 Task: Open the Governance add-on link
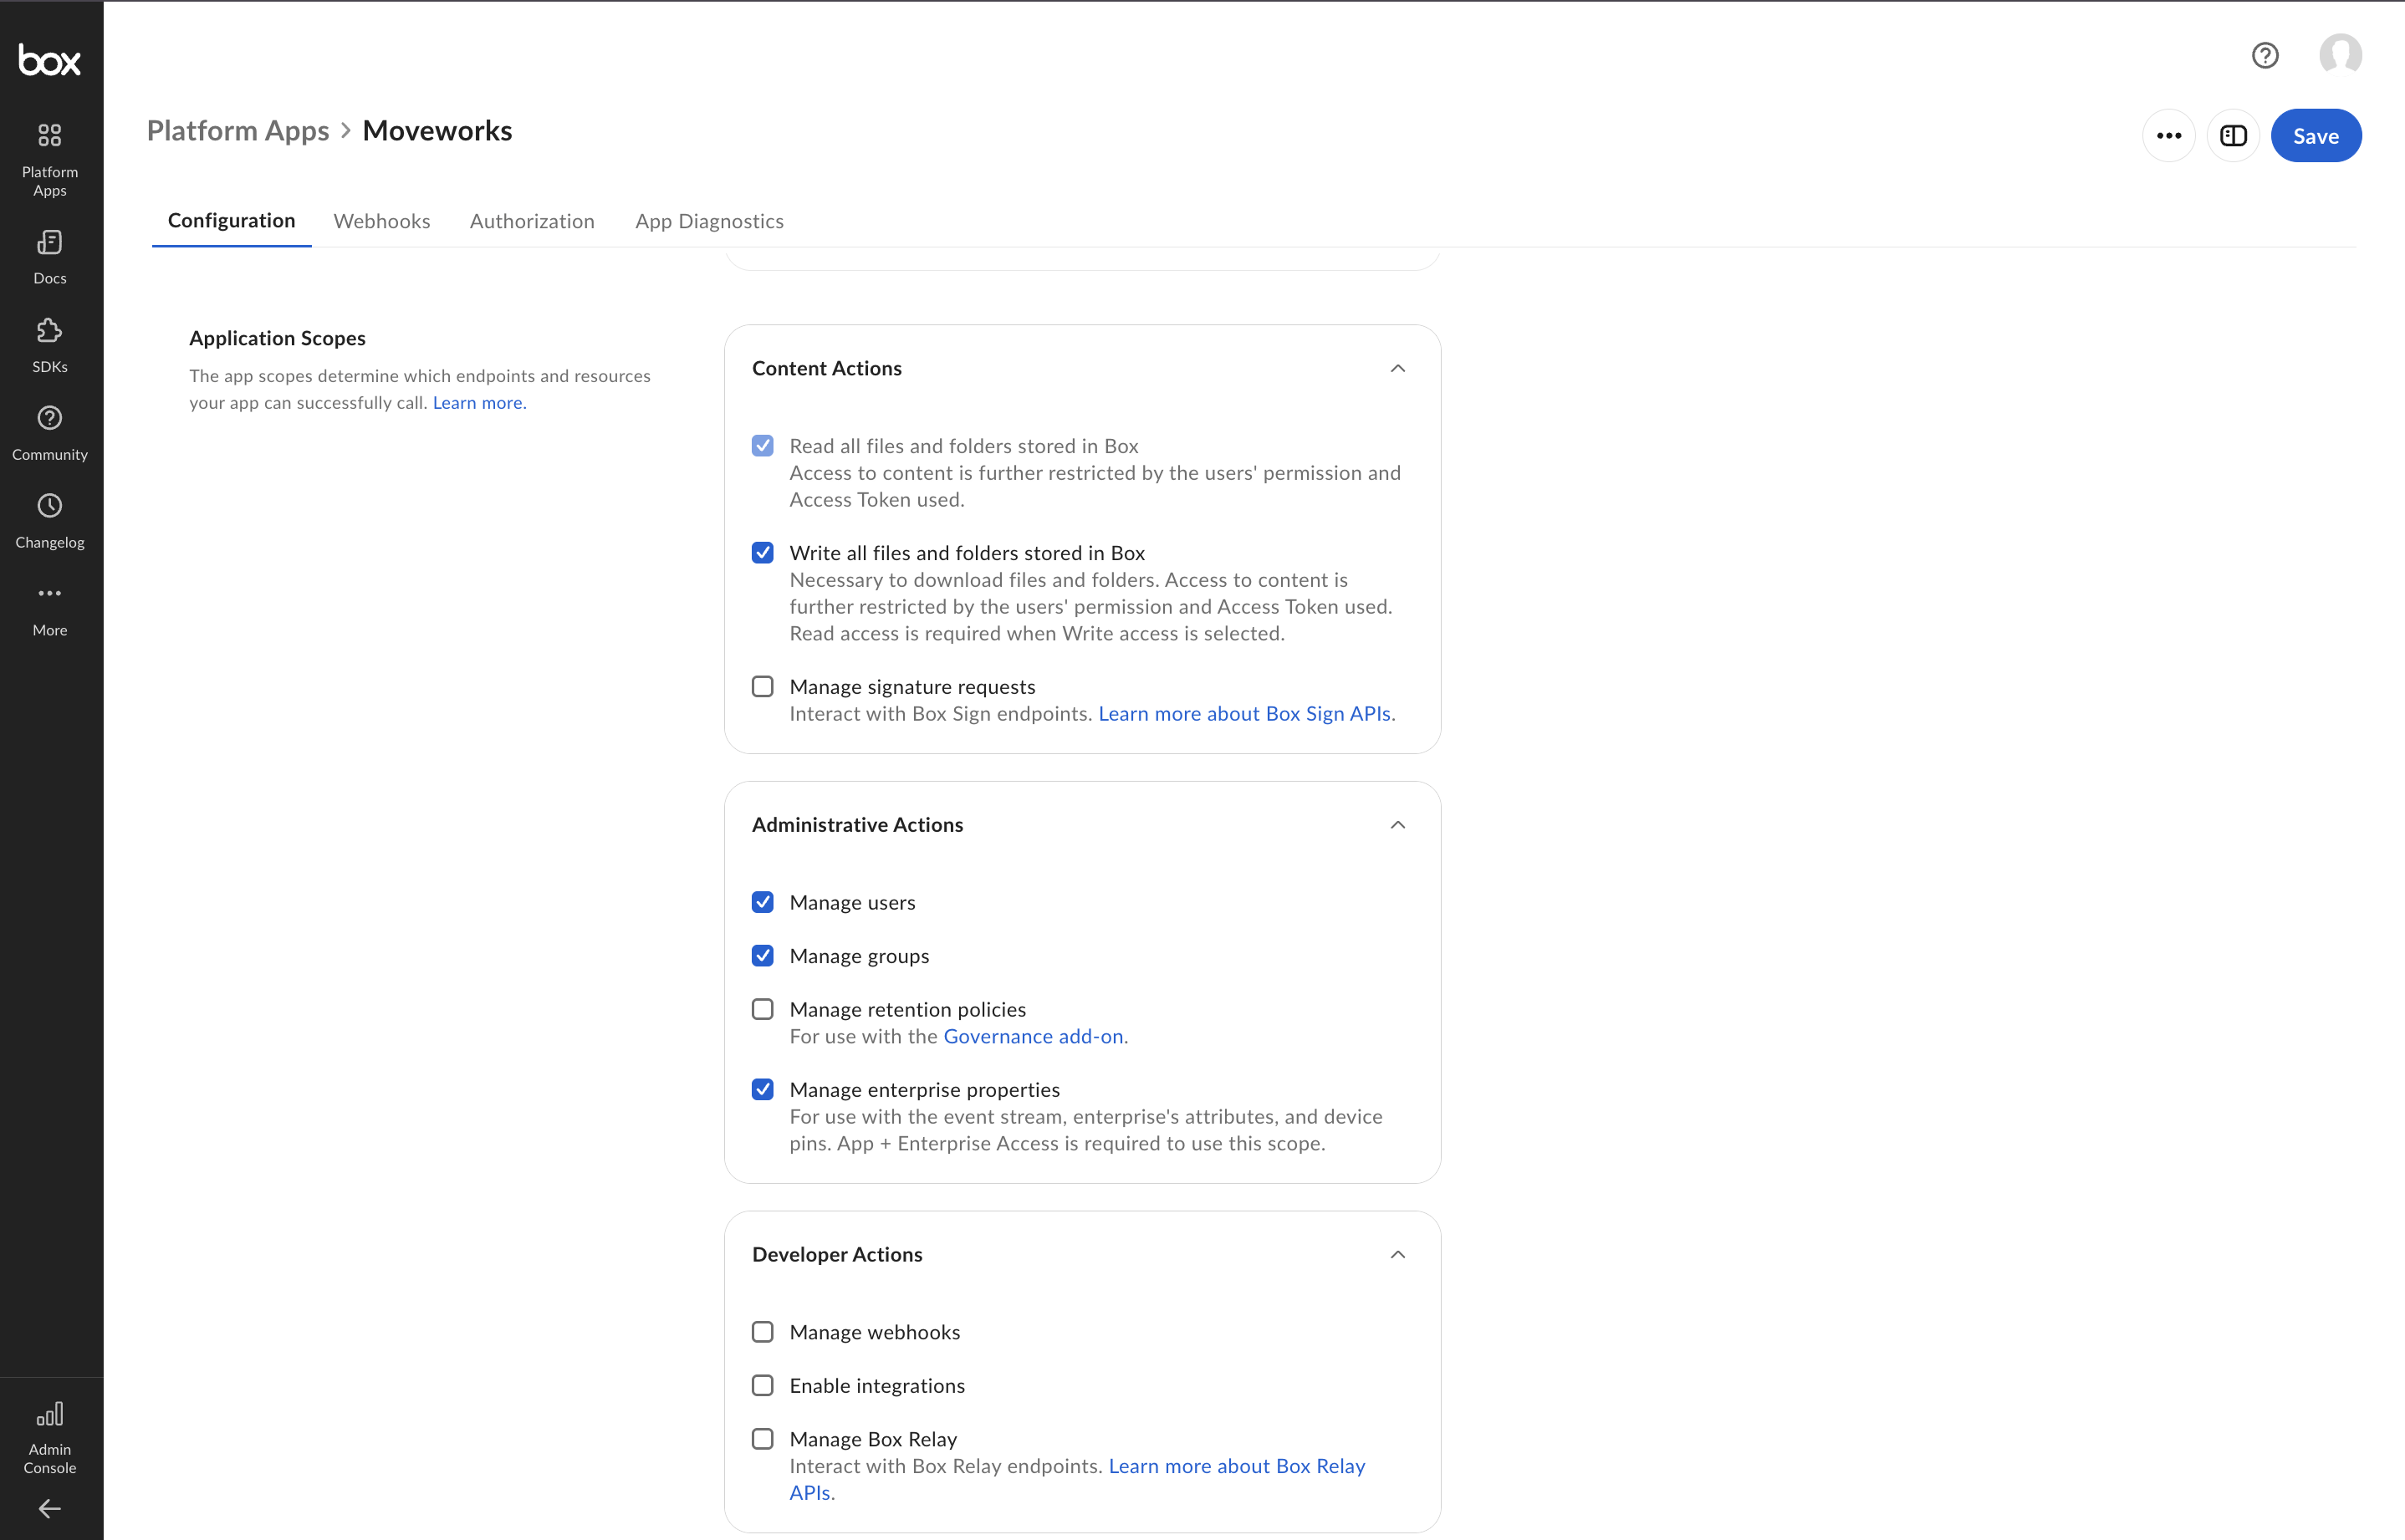1034,1037
